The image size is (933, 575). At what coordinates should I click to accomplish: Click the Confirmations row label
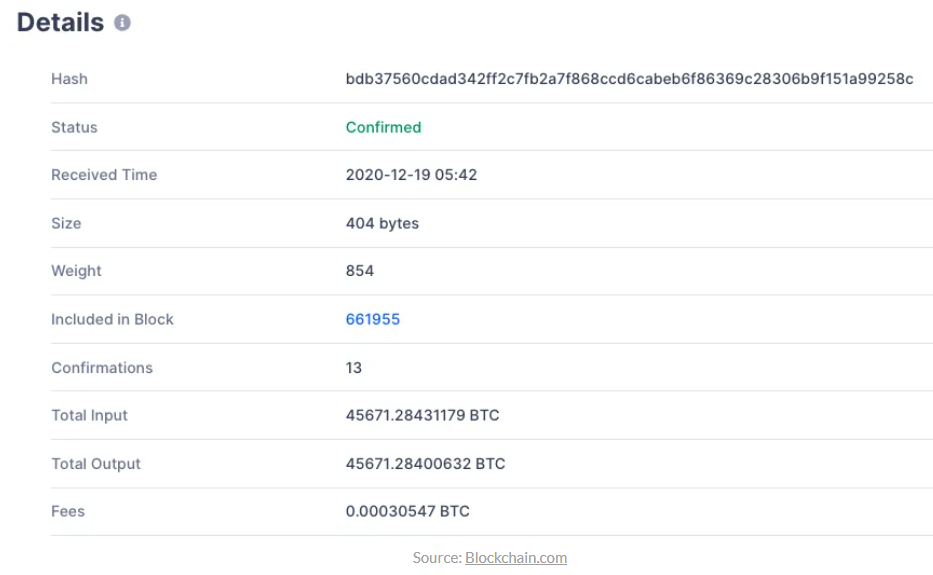(x=102, y=367)
